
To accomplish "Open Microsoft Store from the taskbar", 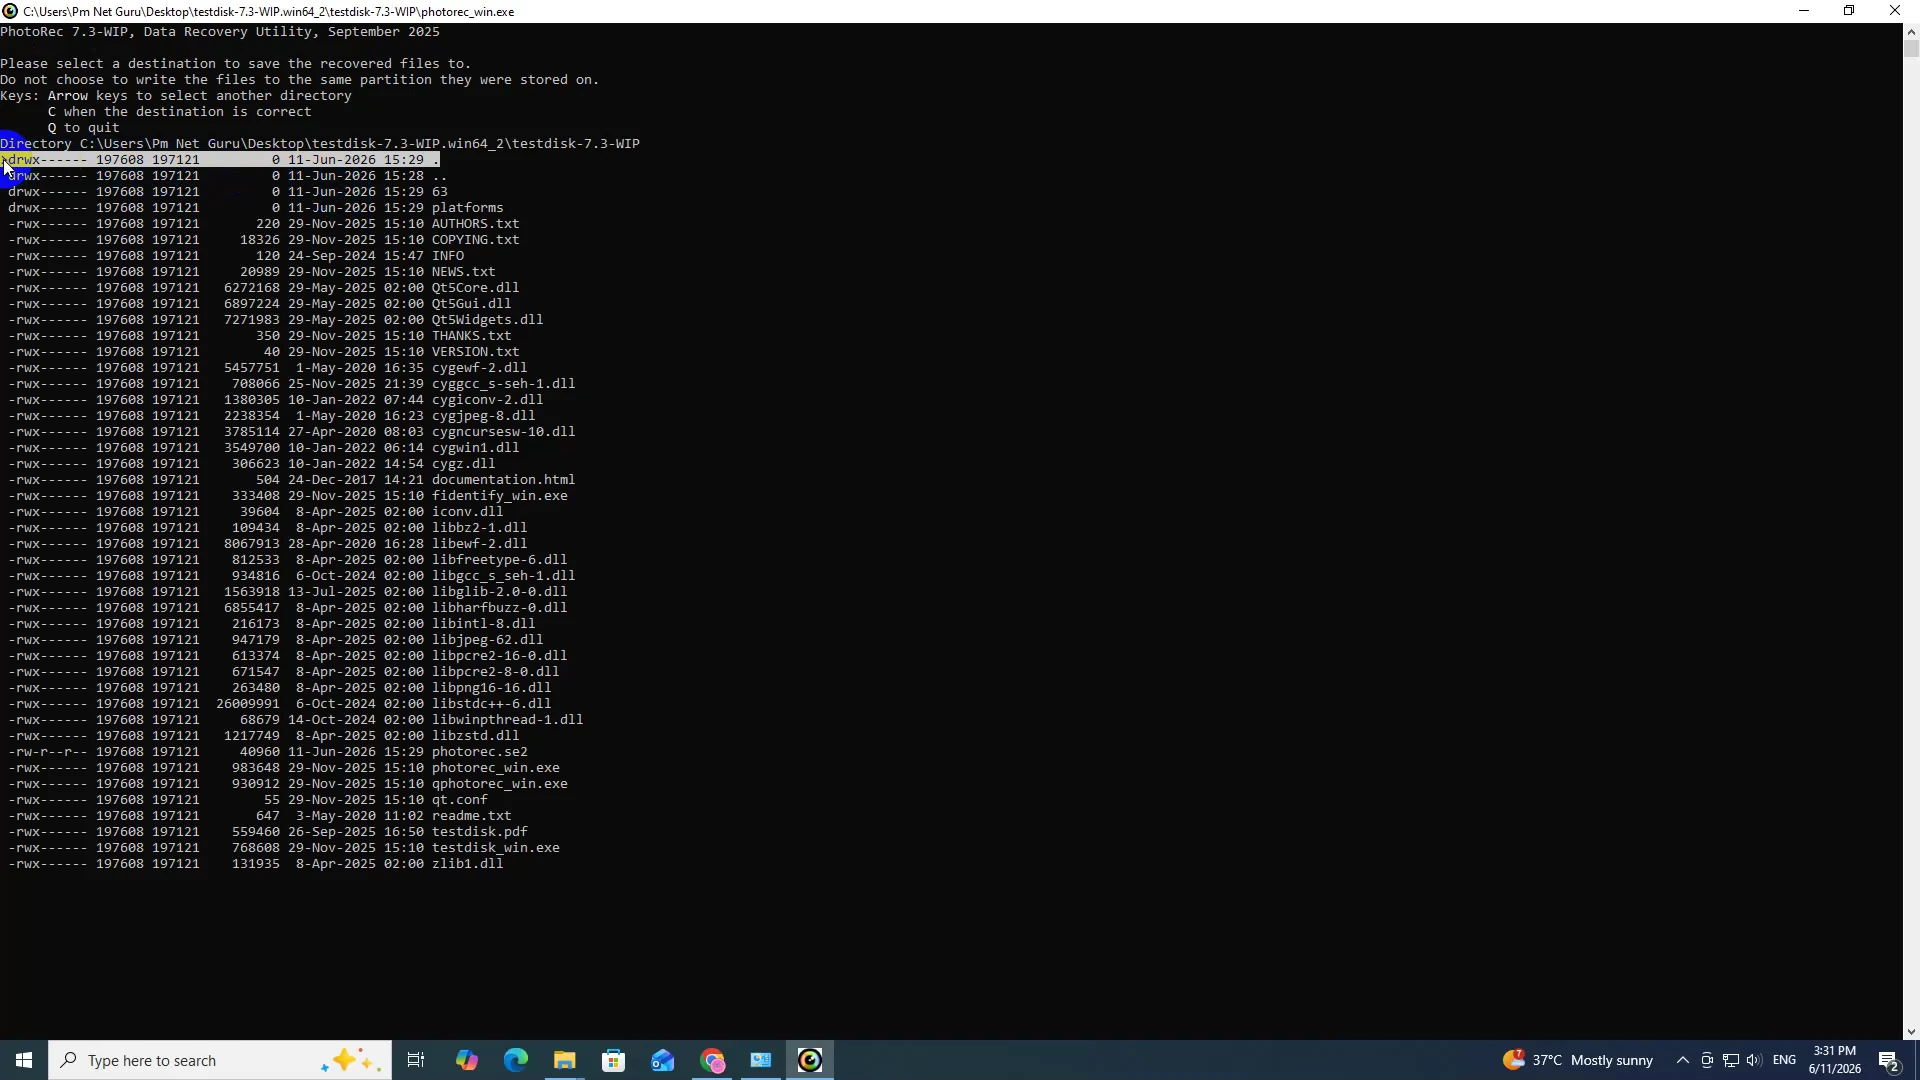I will pyautogui.click(x=613, y=1060).
